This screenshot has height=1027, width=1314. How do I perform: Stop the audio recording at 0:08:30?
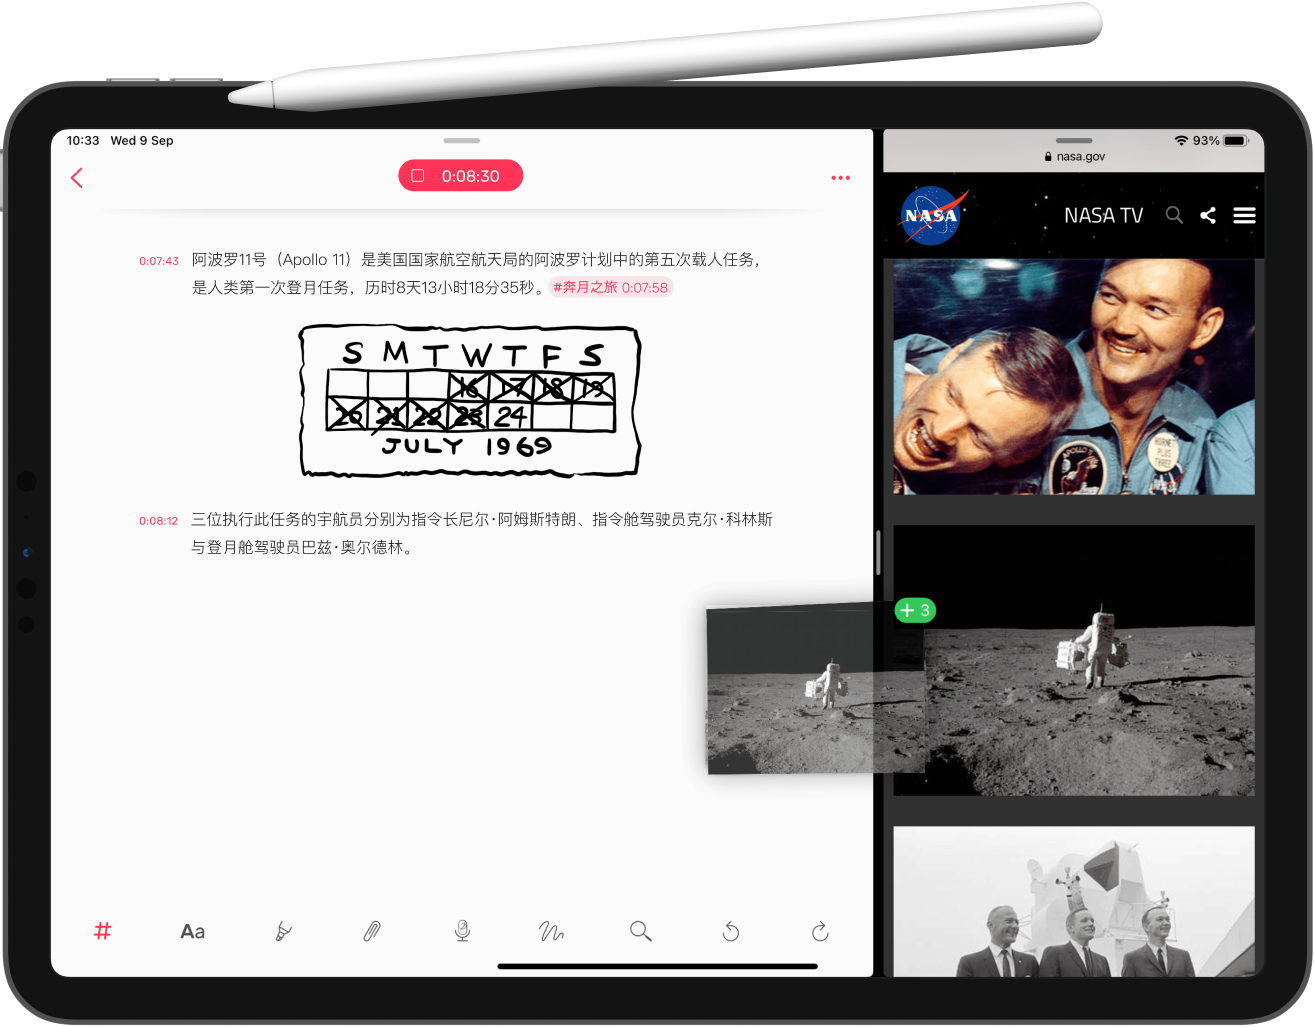pos(460,175)
